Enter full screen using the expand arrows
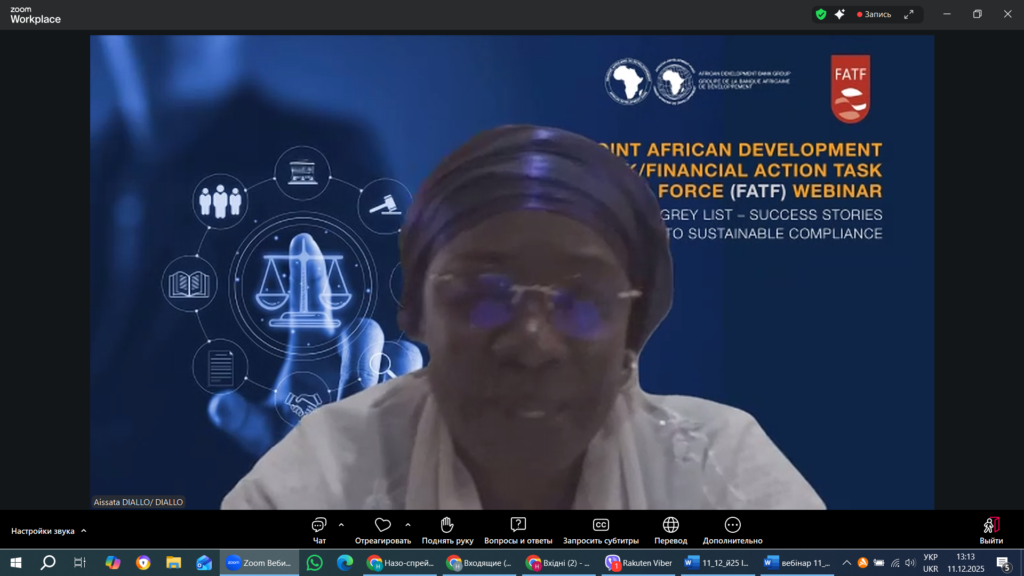This screenshot has height=576, width=1024. pyautogui.click(x=909, y=14)
